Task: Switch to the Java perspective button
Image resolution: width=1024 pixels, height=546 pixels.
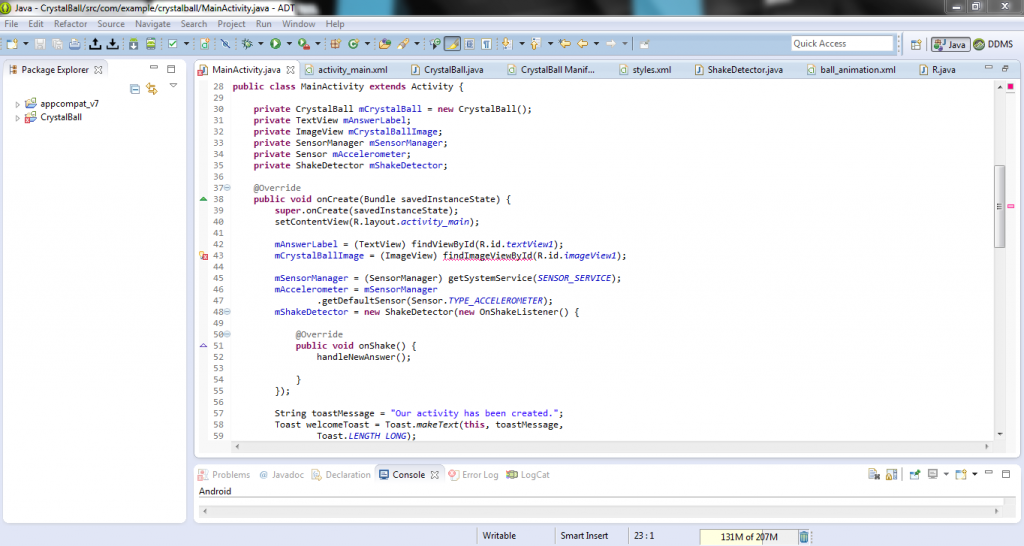Action: pyautogui.click(x=950, y=44)
